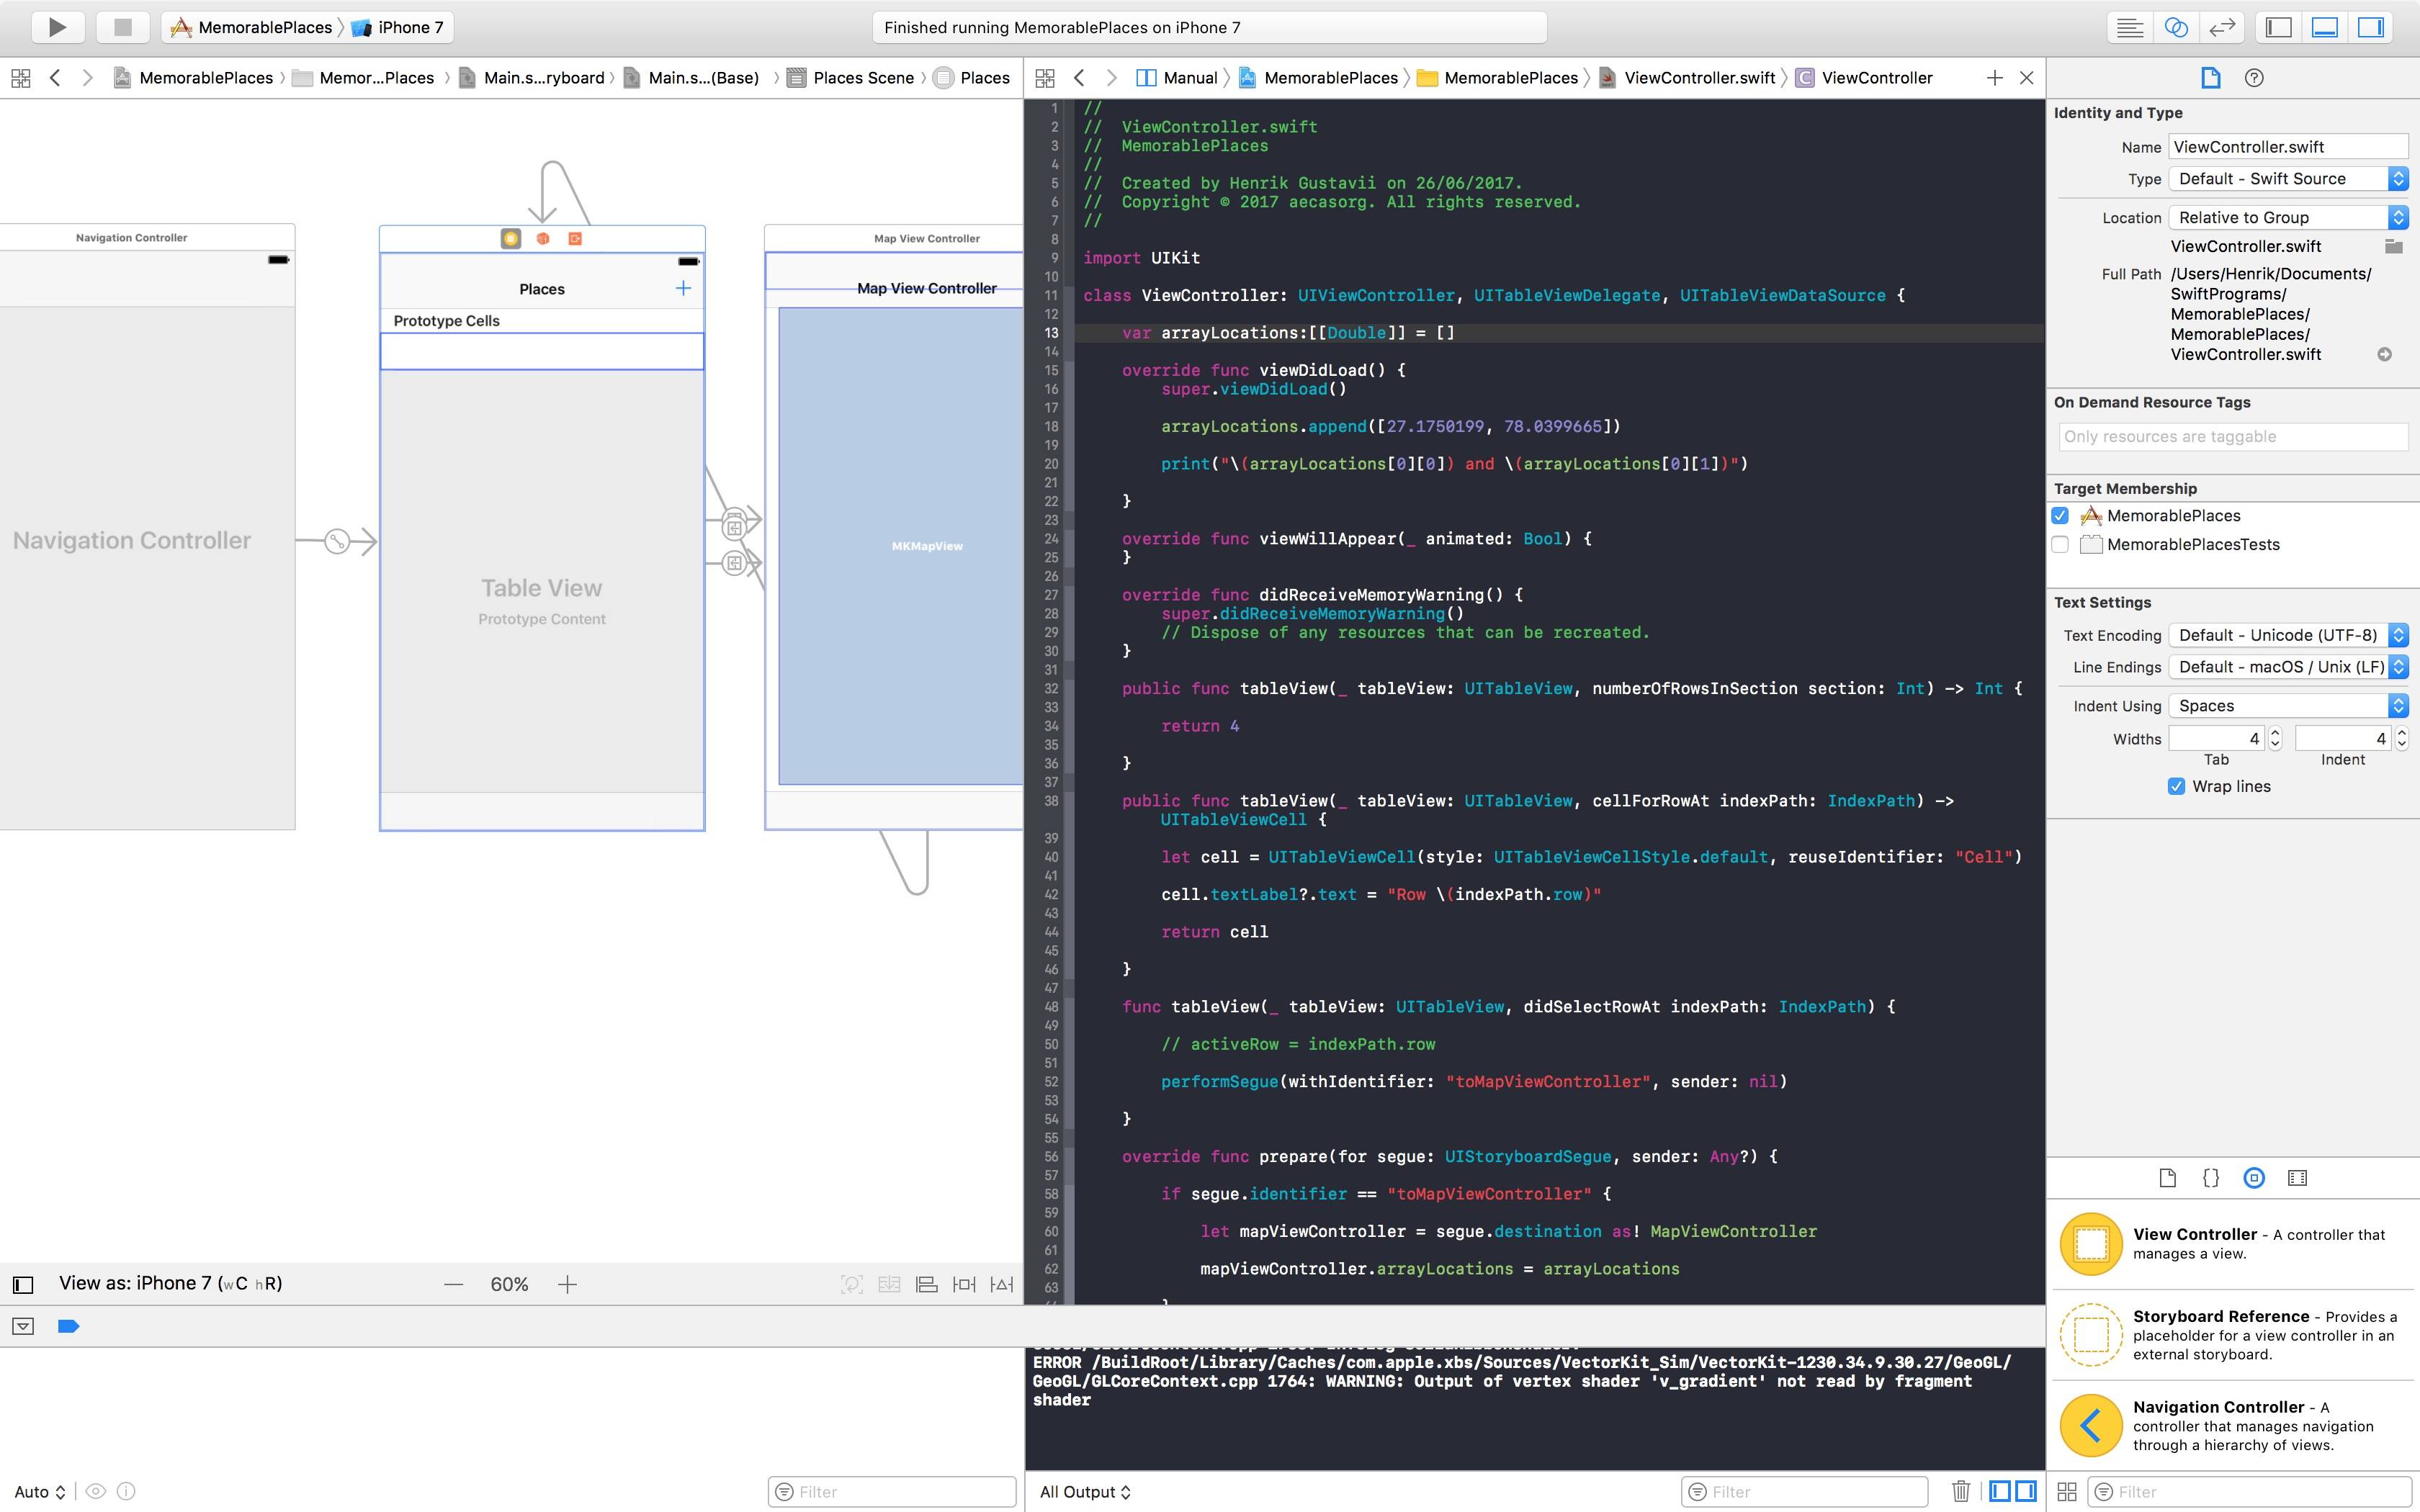
Task: Toggle the Debug area panel
Action: pos(2325,27)
